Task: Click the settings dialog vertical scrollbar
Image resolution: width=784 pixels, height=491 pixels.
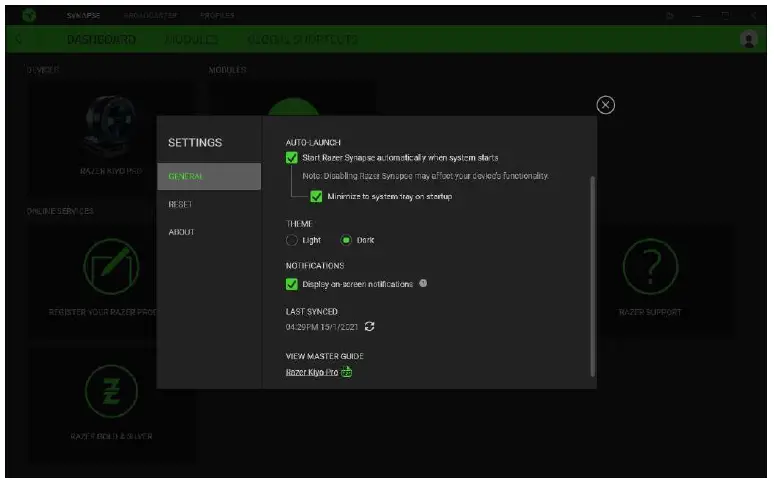Action: 593,276
